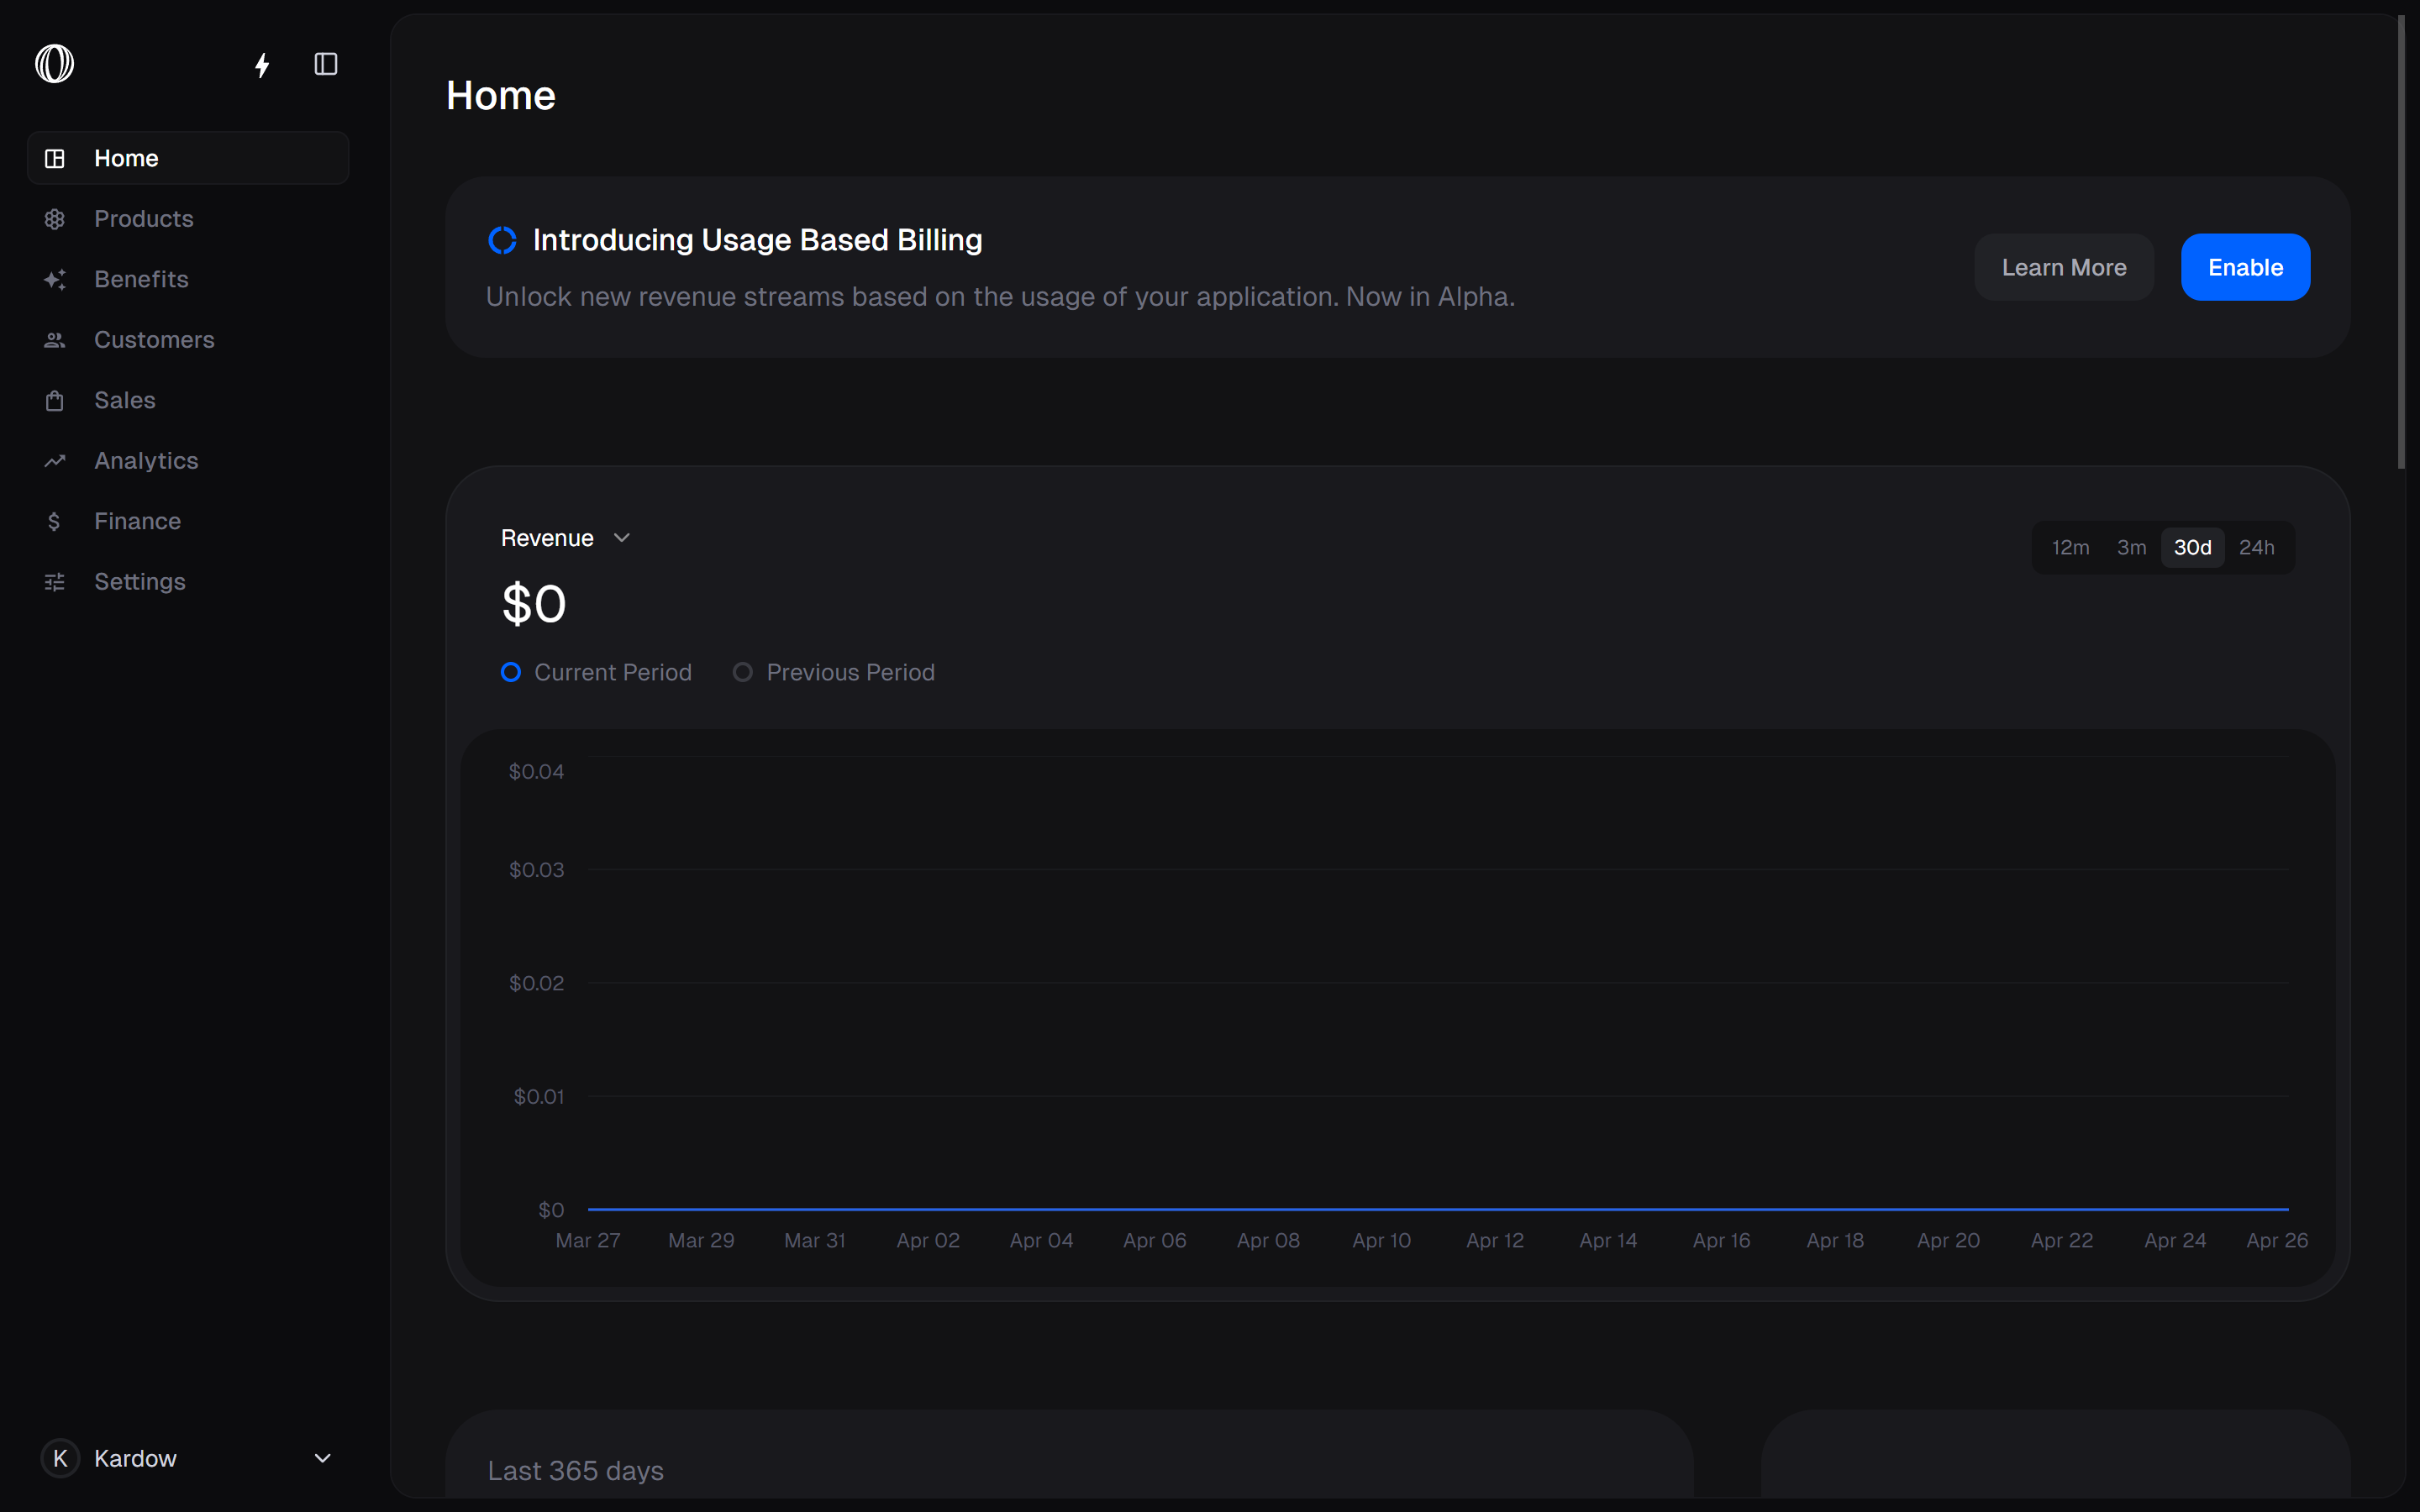Collapse sidebar with panel icon
The image size is (2420, 1512).
(326, 65)
